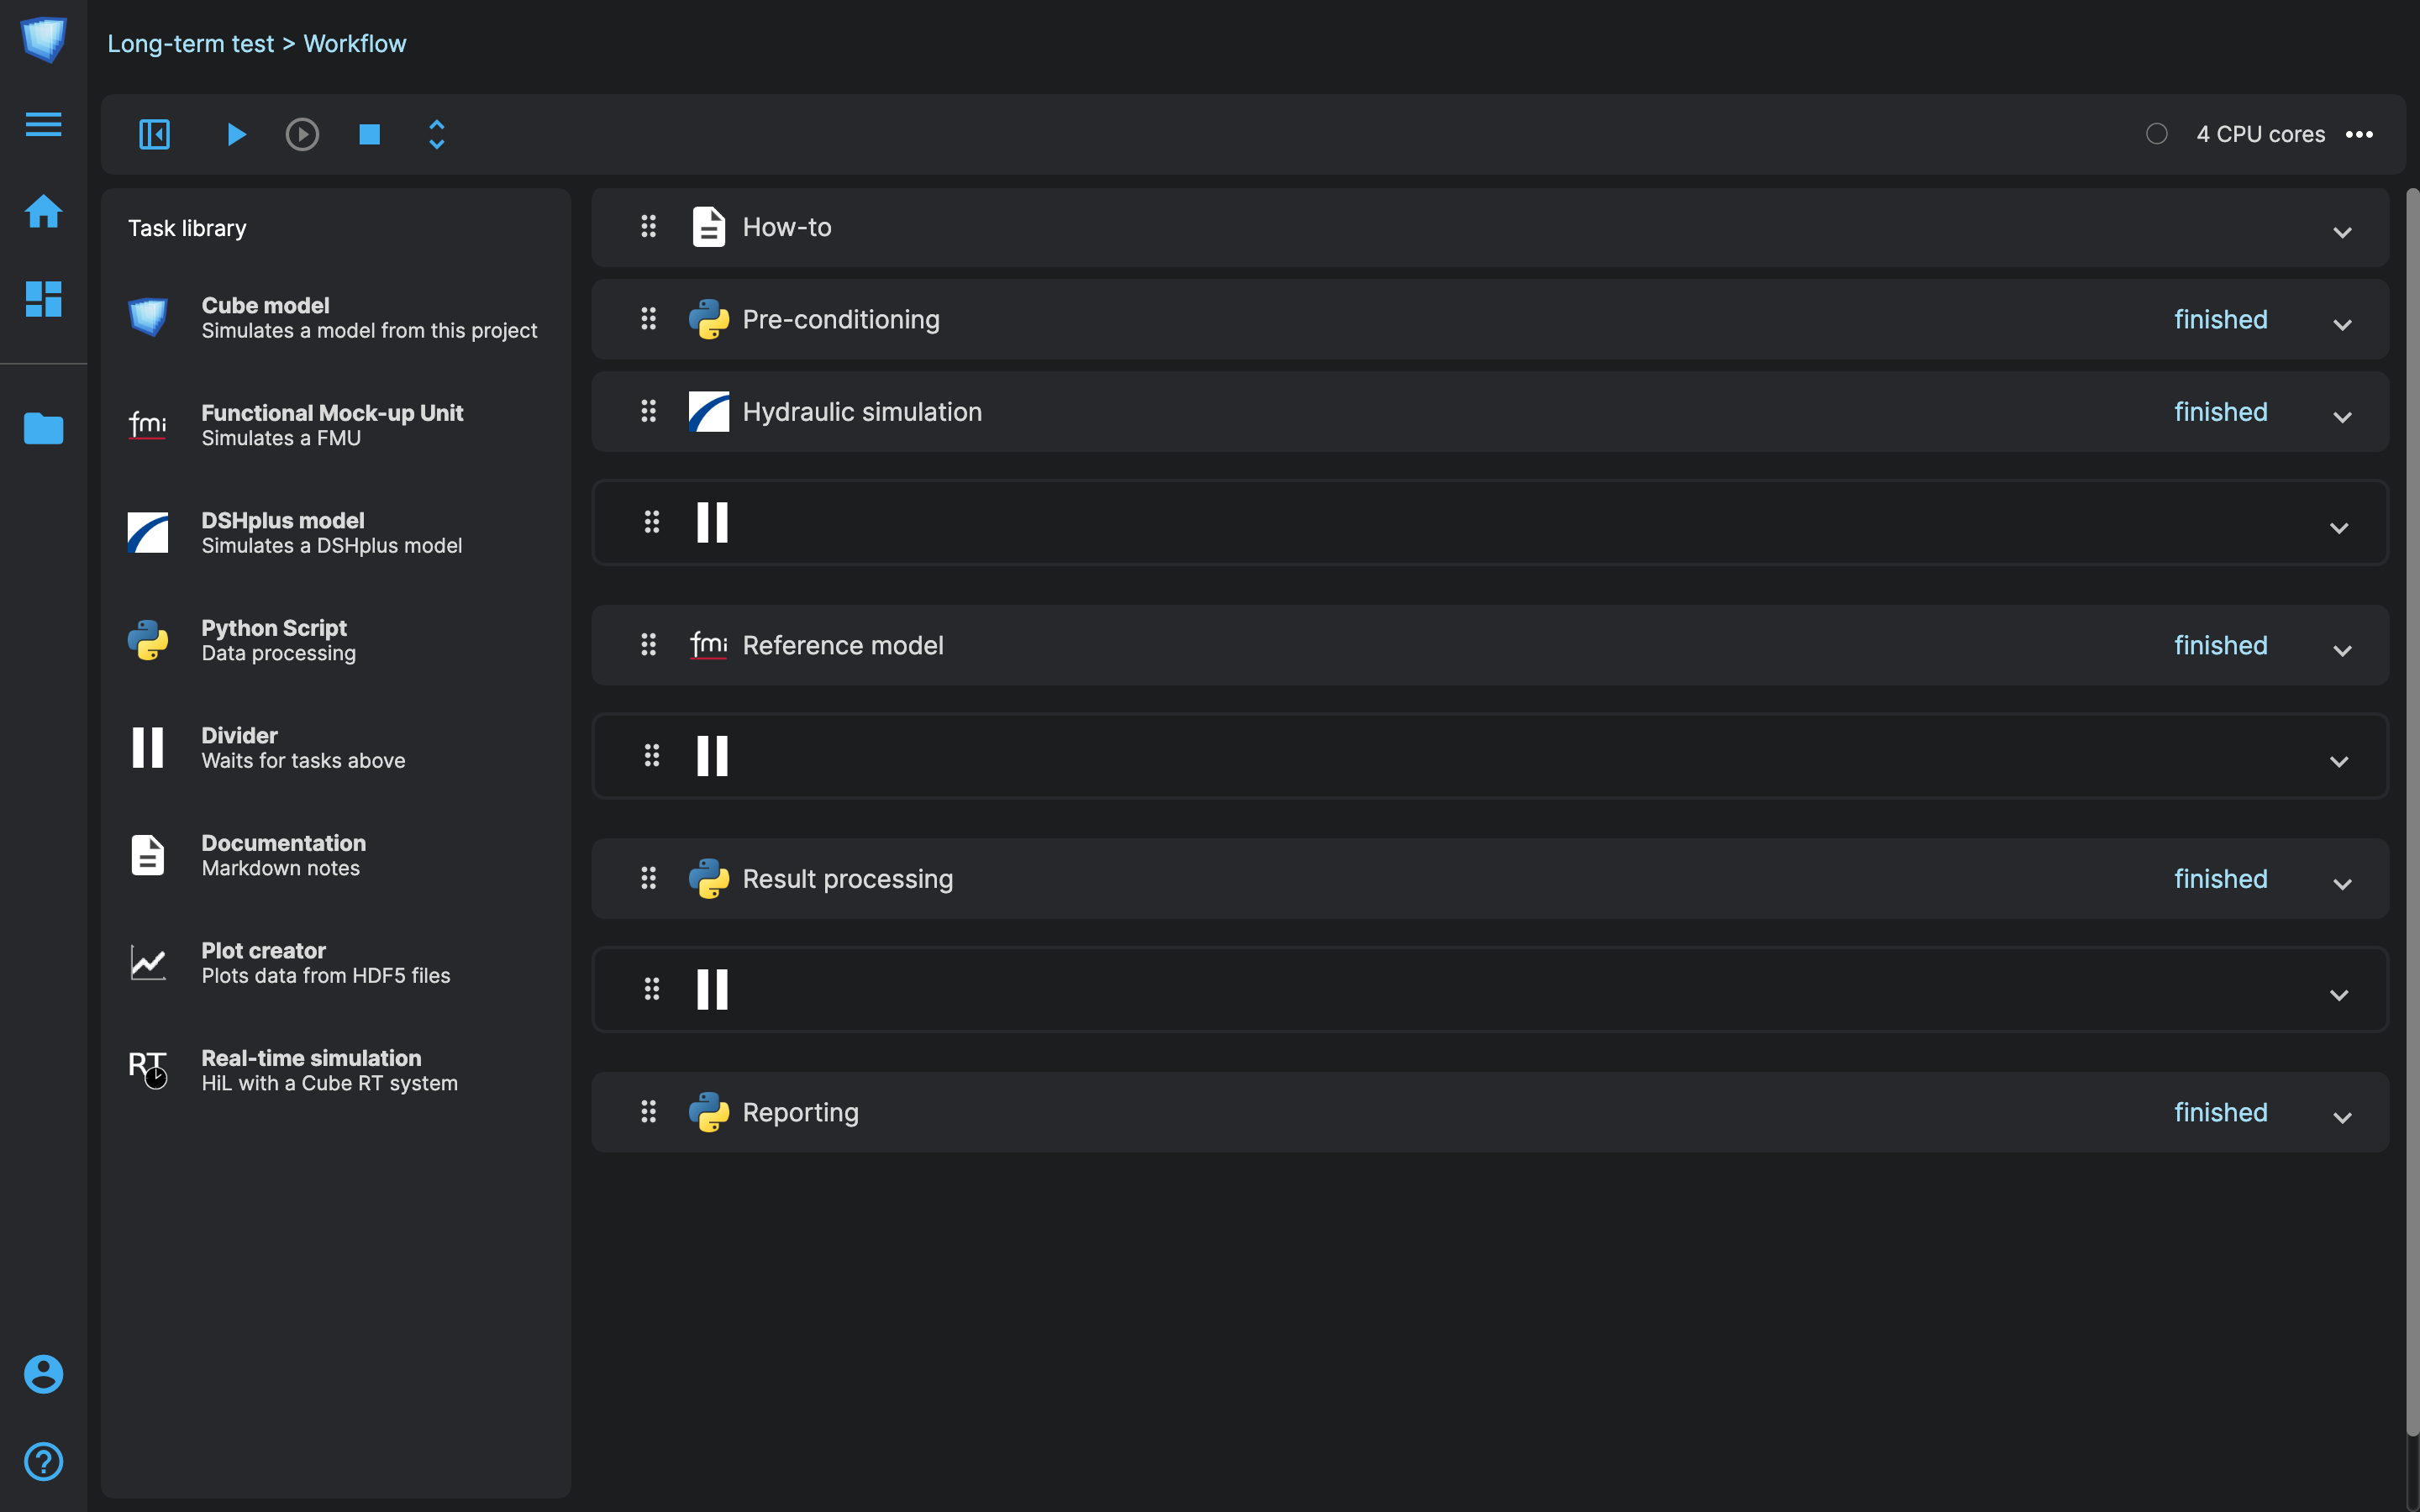
Task: Open the dashboard grid icon
Action: tap(43, 298)
